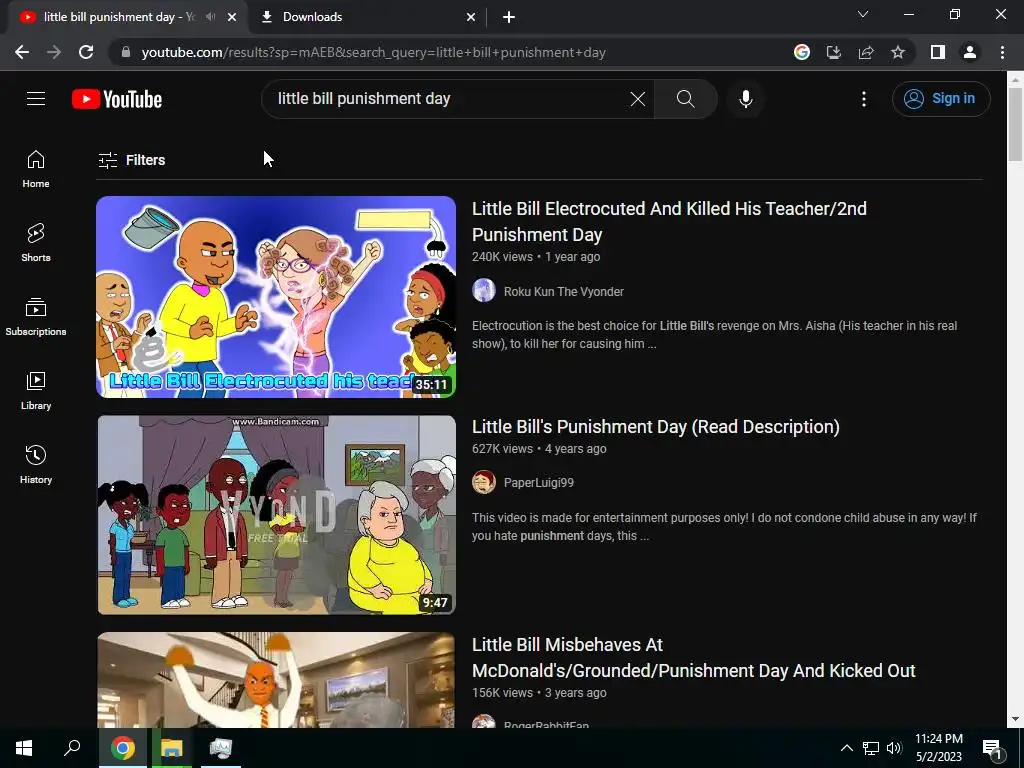Click title 'Little Bill Misbehaves At McDonald's'
Viewport: 1024px width, 768px height.
[x=694, y=658]
